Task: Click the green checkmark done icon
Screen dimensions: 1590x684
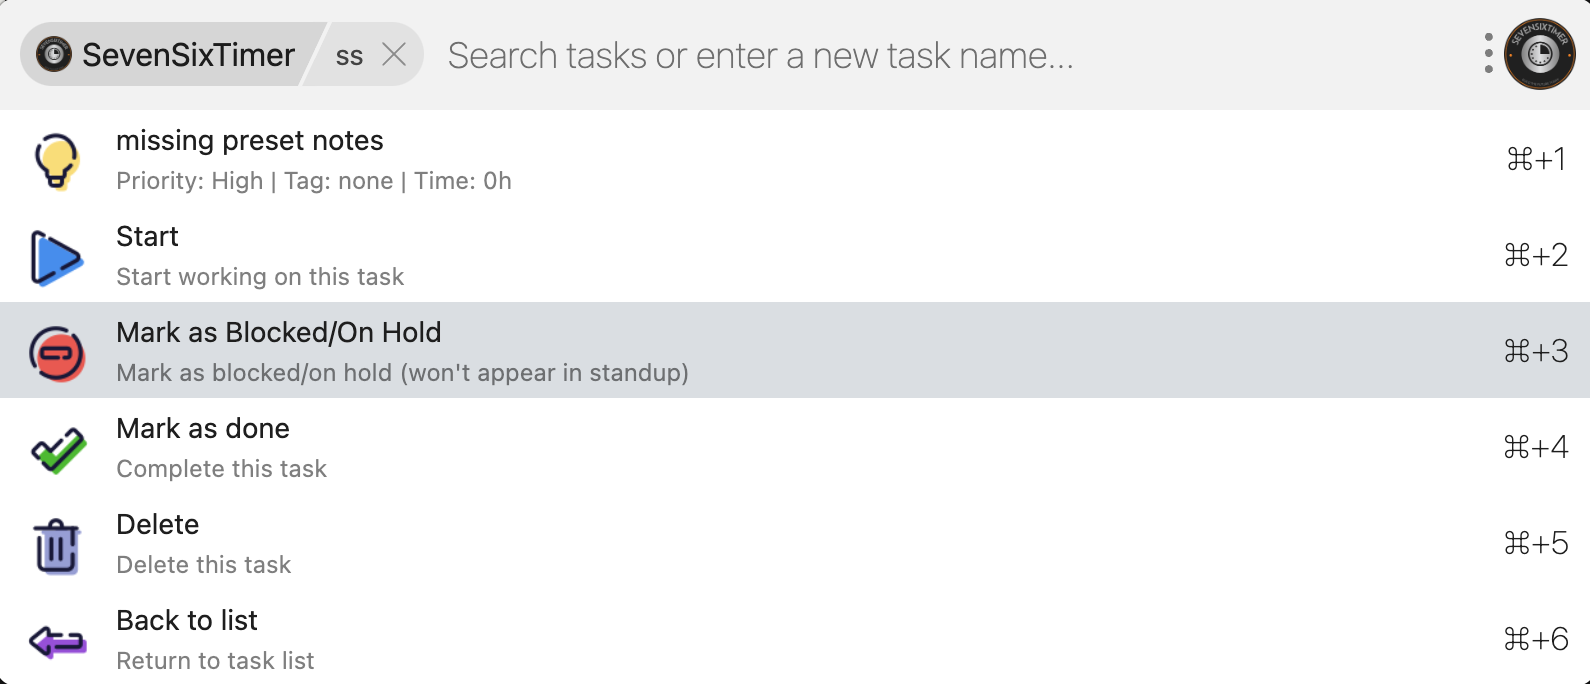Action: tap(58, 450)
